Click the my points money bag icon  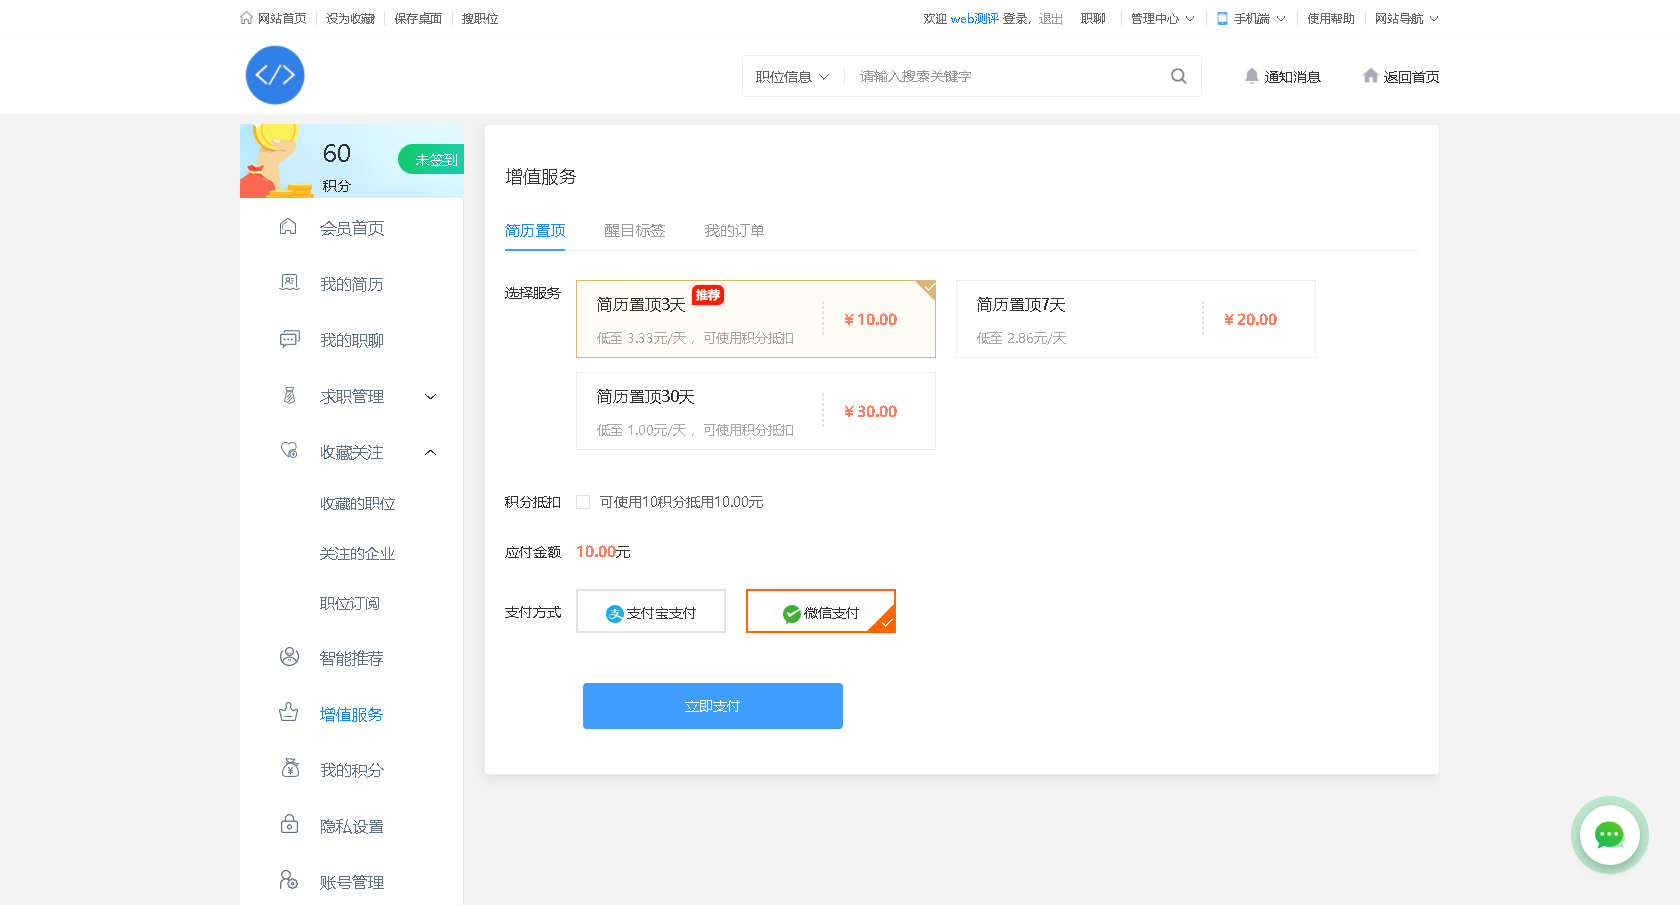tap(290, 769)
